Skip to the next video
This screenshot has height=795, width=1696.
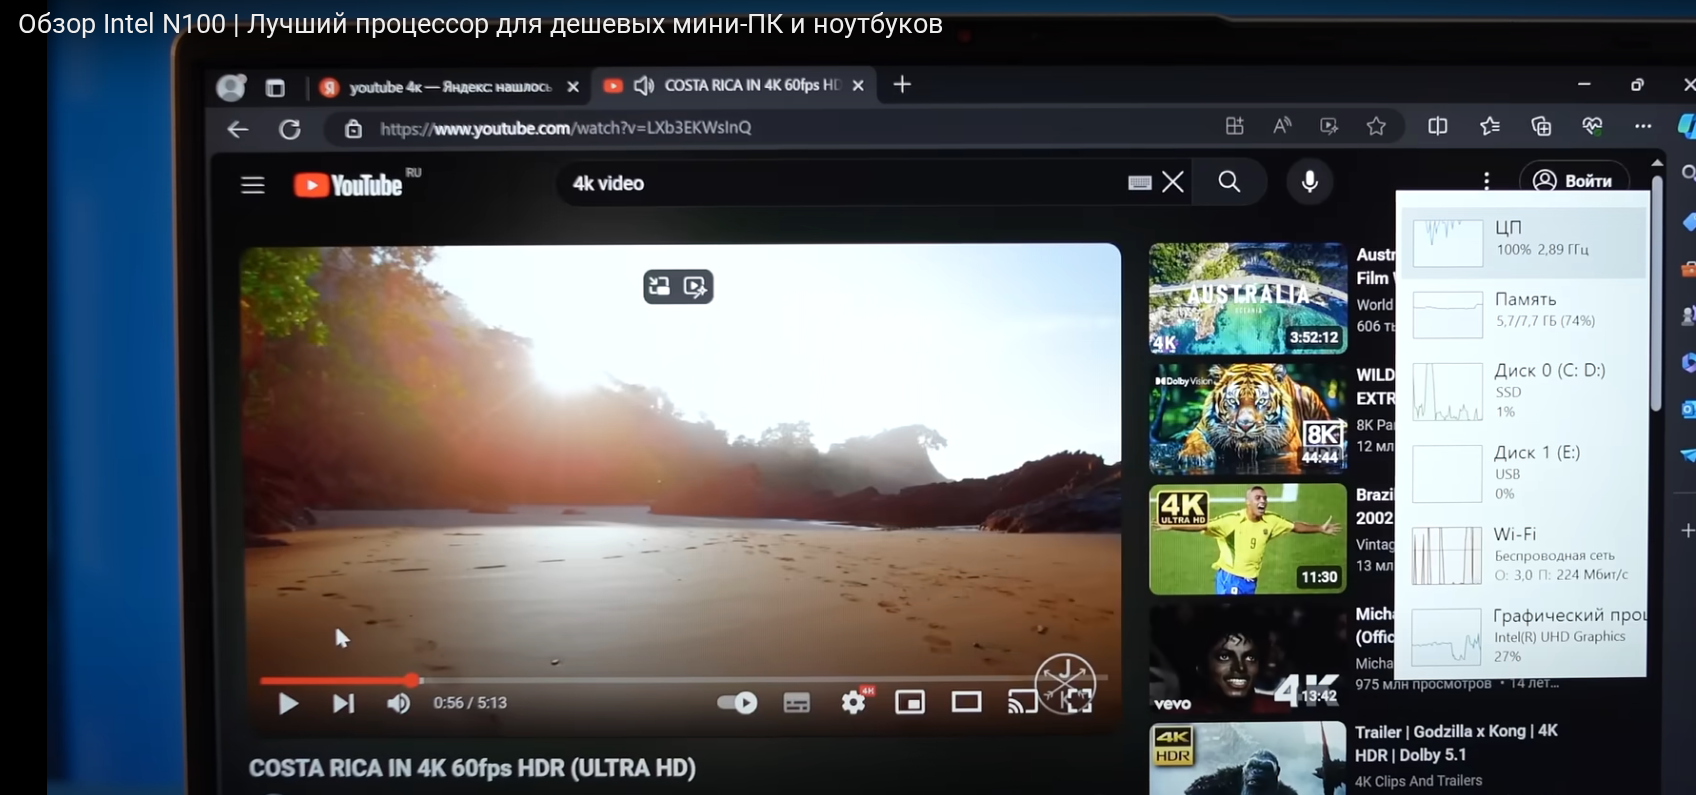click(343, 704)
